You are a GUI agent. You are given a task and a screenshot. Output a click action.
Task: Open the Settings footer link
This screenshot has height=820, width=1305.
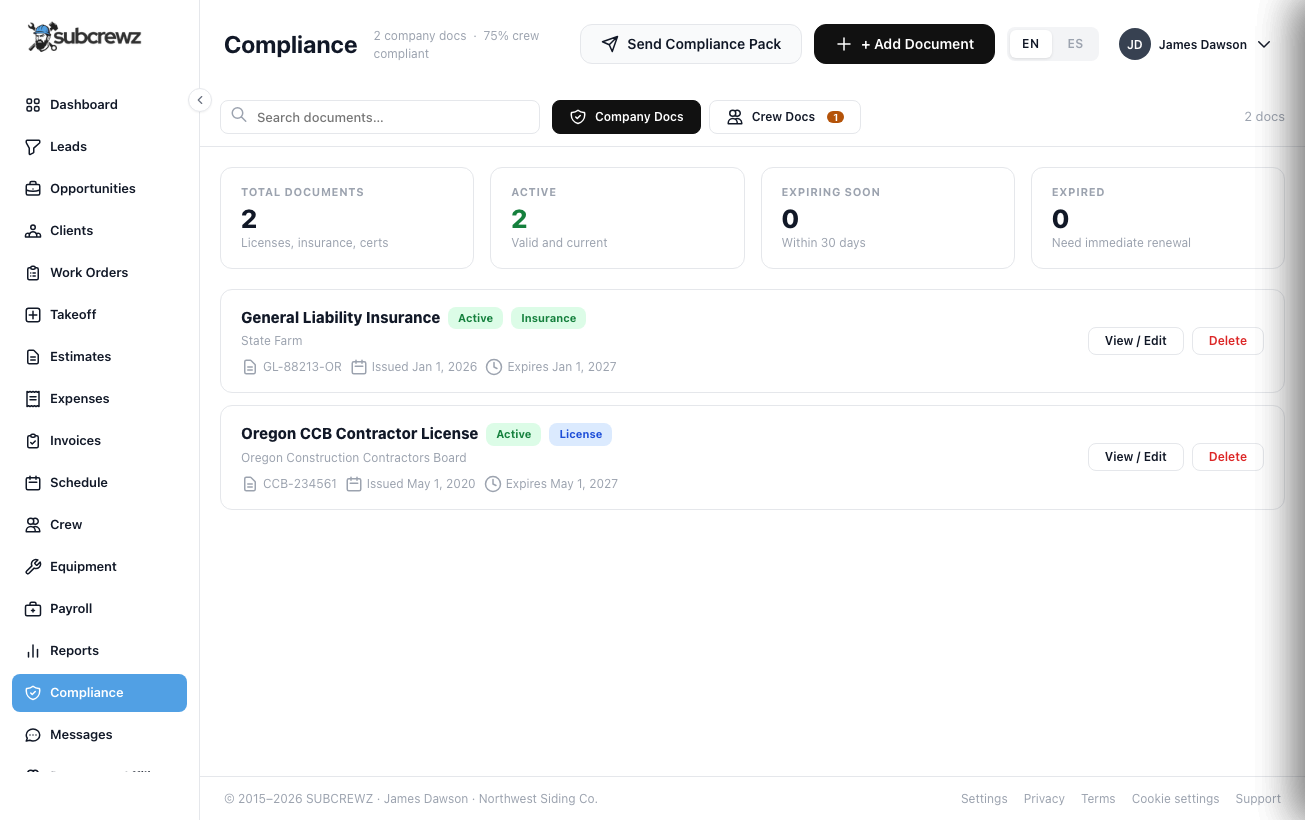(x=984, y=799)
